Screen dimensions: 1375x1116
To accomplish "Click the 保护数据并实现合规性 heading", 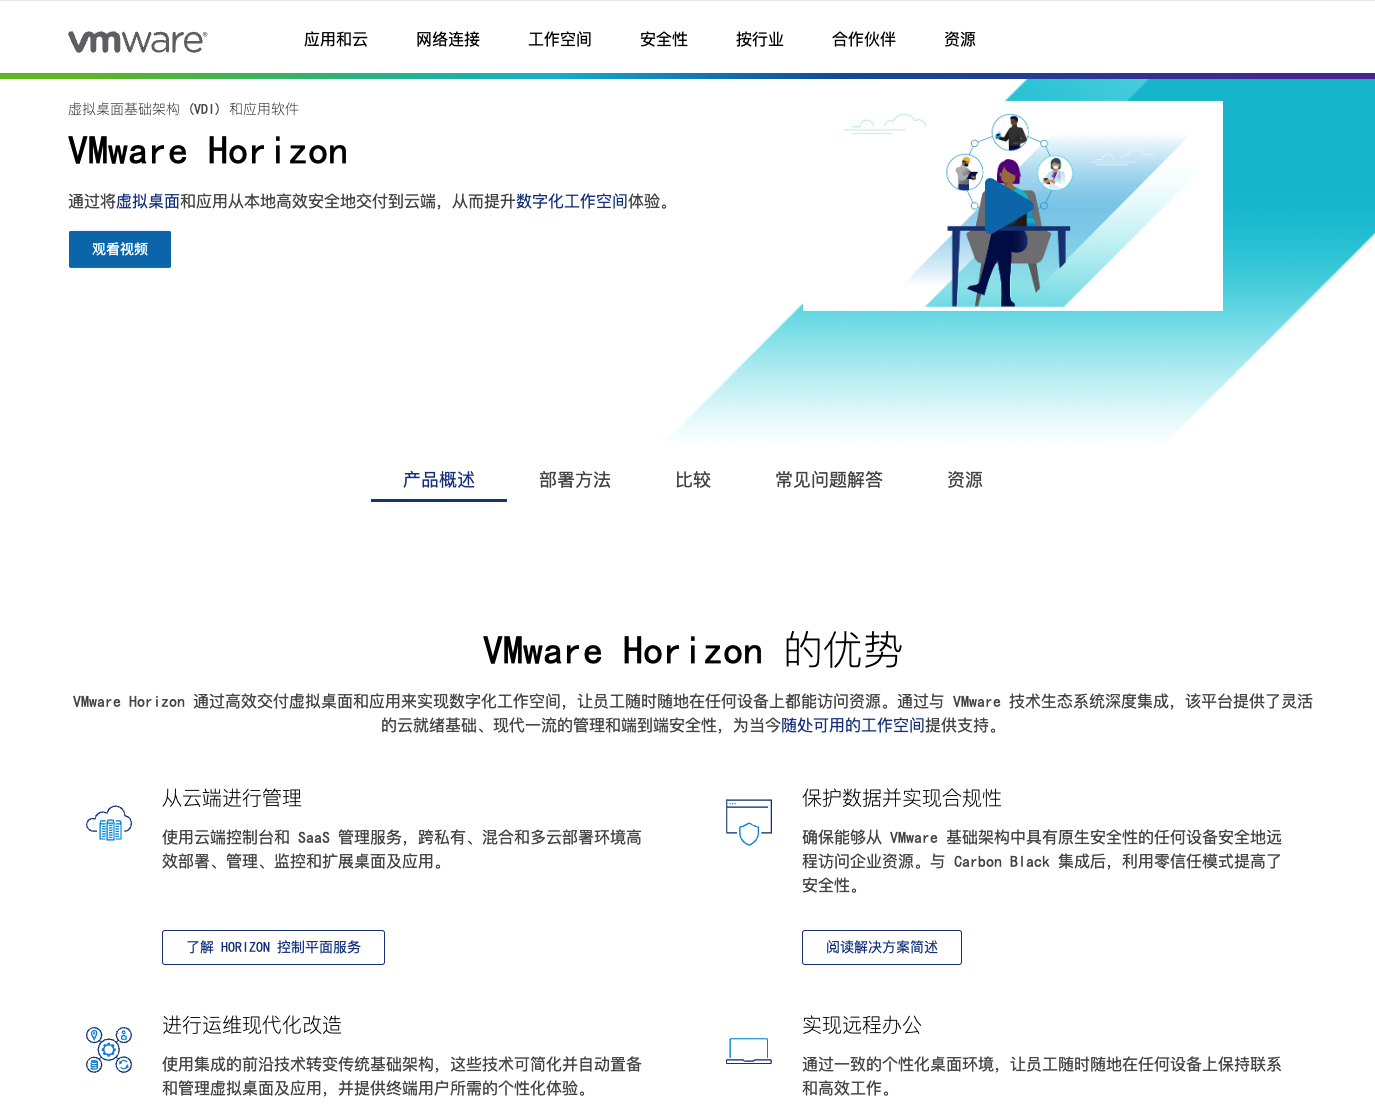I will pos(902,798).
